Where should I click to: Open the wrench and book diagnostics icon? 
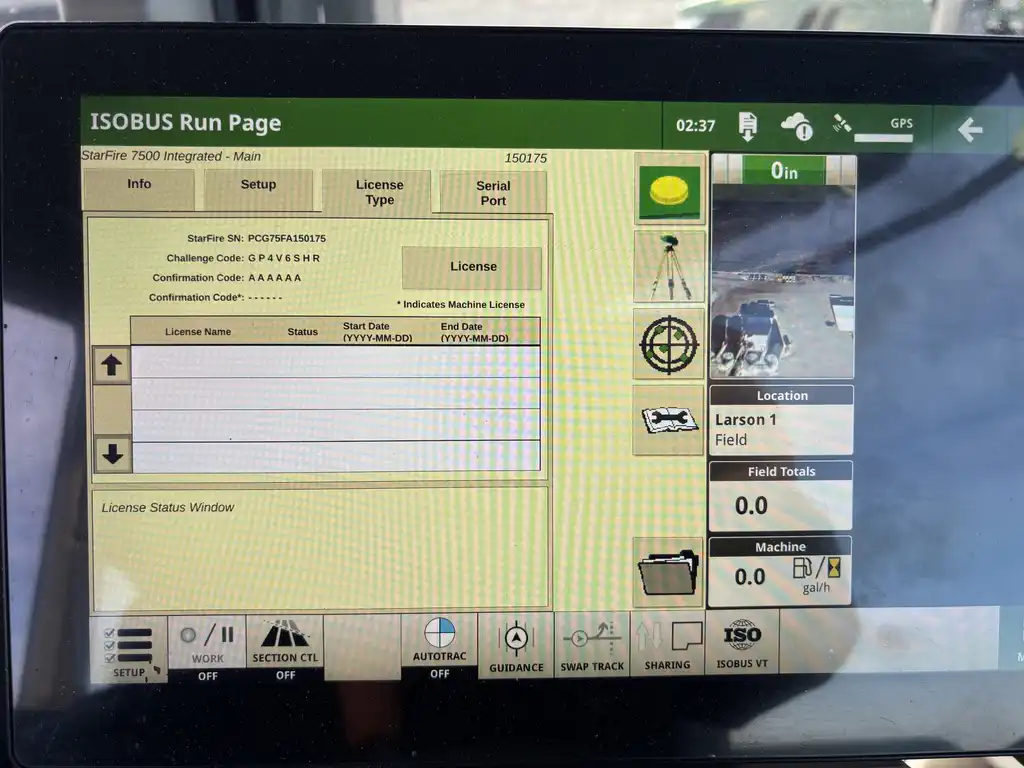tap(667, 420)
